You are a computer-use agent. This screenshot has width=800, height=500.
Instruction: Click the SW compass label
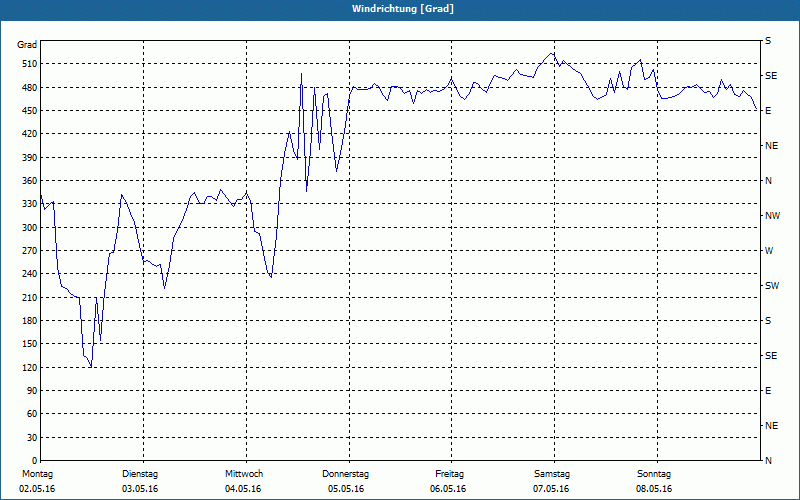772,286
